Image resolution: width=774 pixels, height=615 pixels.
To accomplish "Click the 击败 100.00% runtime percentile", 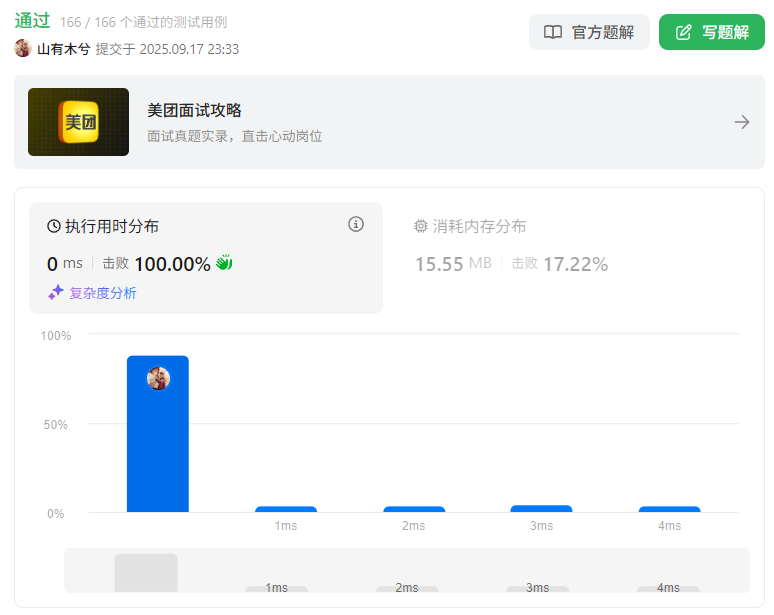I will point(156,264).
